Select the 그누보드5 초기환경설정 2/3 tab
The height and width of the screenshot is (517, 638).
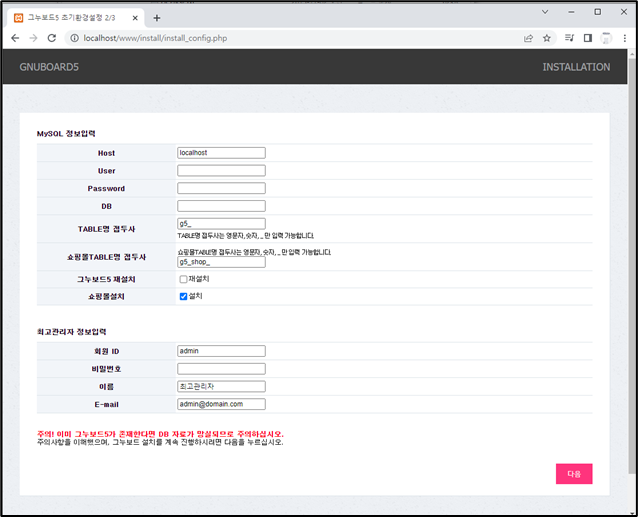[x=76, y=18]
